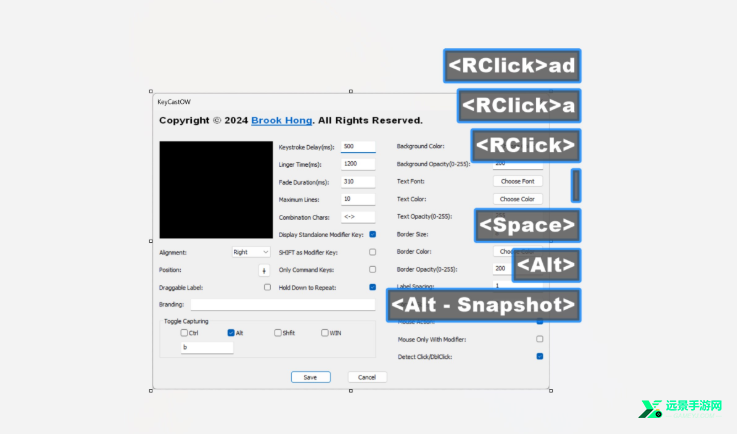Uncheck the Alt toggle capturing box

[x=231, y=332]
